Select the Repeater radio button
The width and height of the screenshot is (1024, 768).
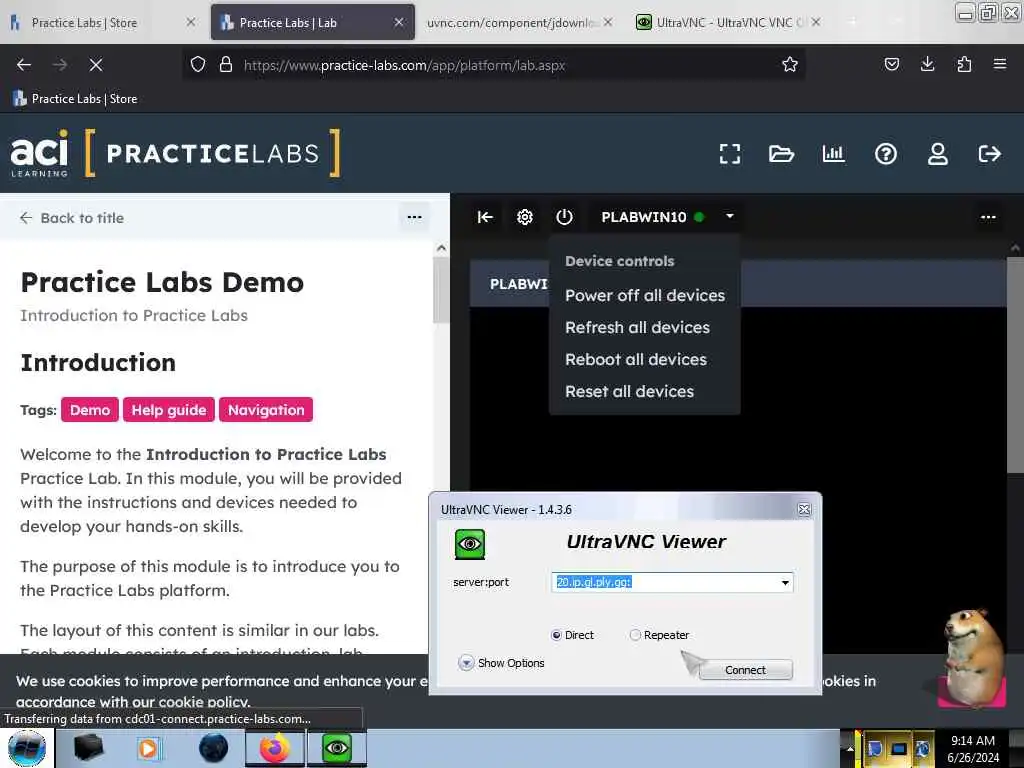(x=635, y=635)
